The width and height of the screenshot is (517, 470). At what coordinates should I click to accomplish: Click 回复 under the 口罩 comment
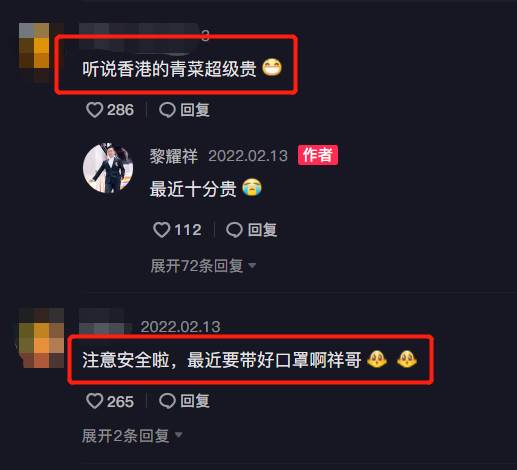(x=195, y=401)
